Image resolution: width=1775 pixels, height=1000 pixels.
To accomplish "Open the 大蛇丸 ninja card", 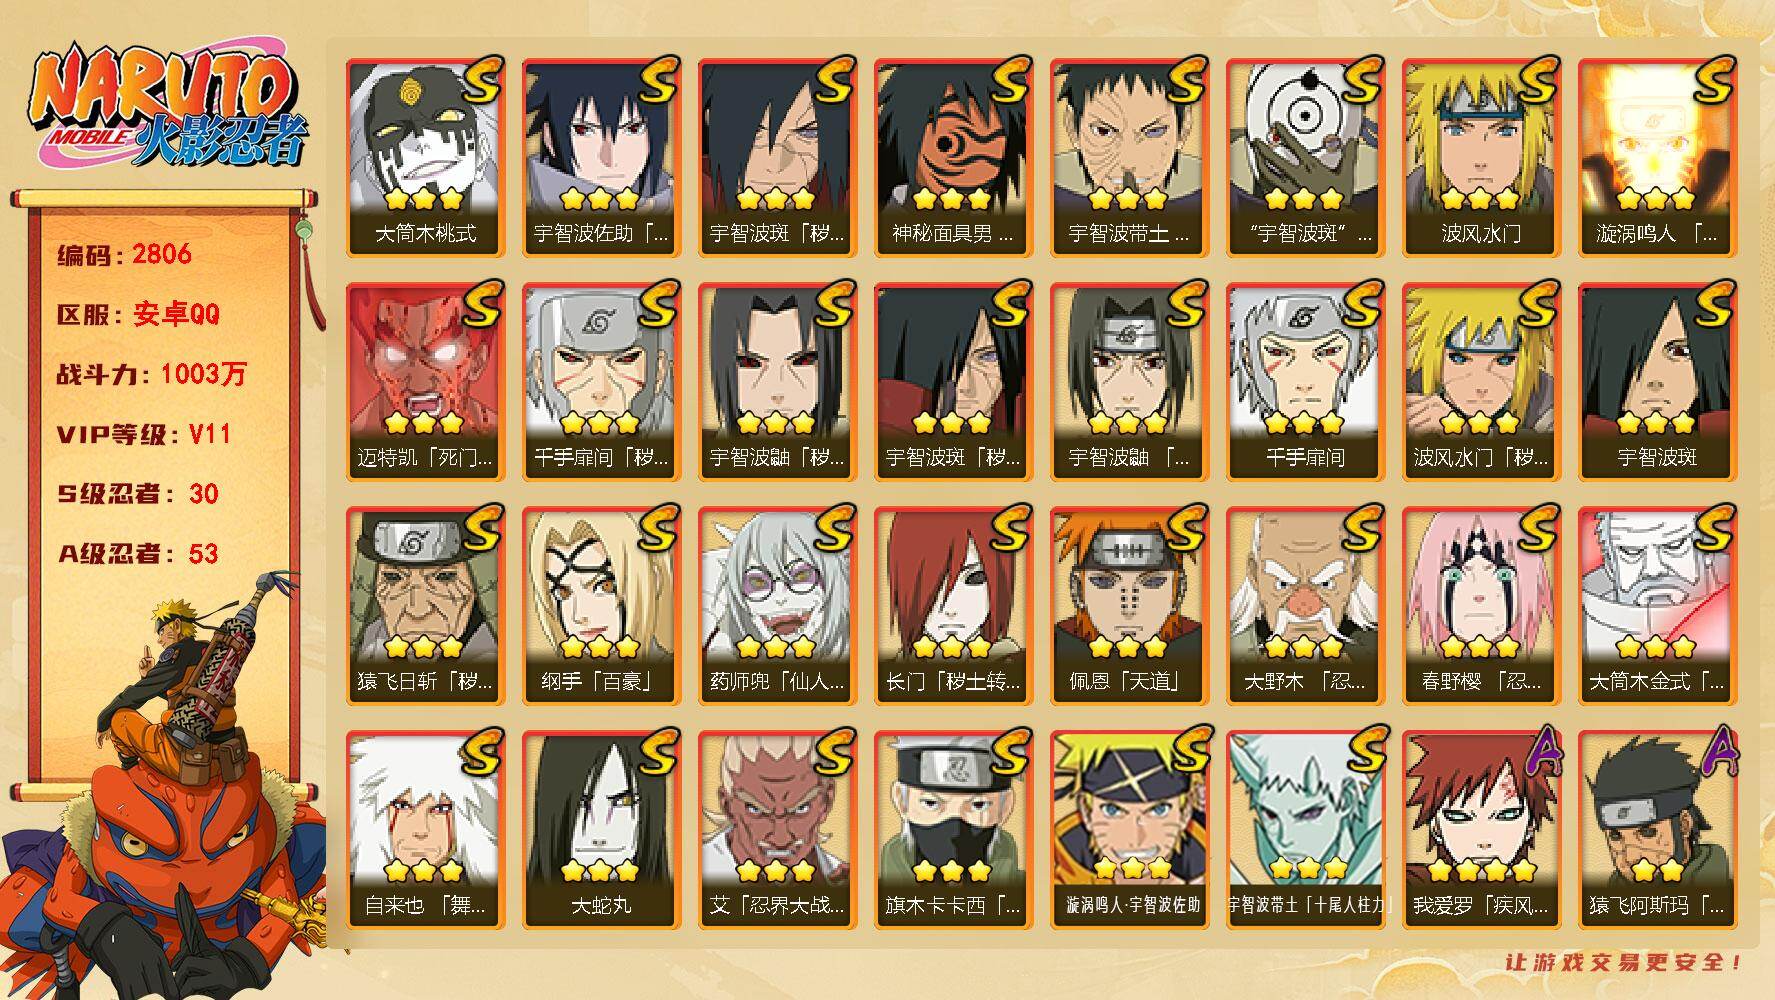I will (601, 829).
